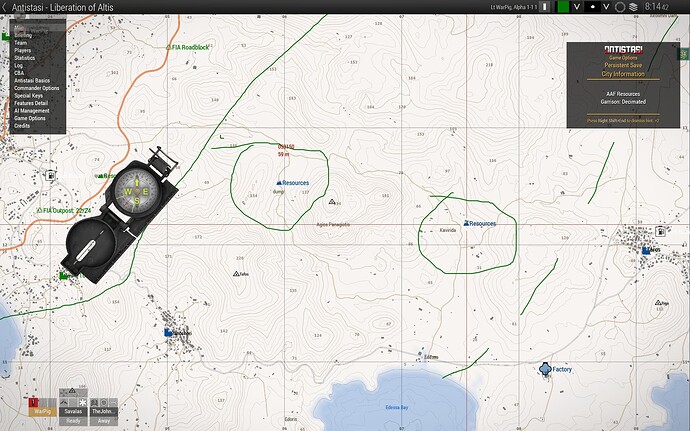Click the chevron rank icon above Savalas
690x431 pixels.
click(x=64, y=402)
